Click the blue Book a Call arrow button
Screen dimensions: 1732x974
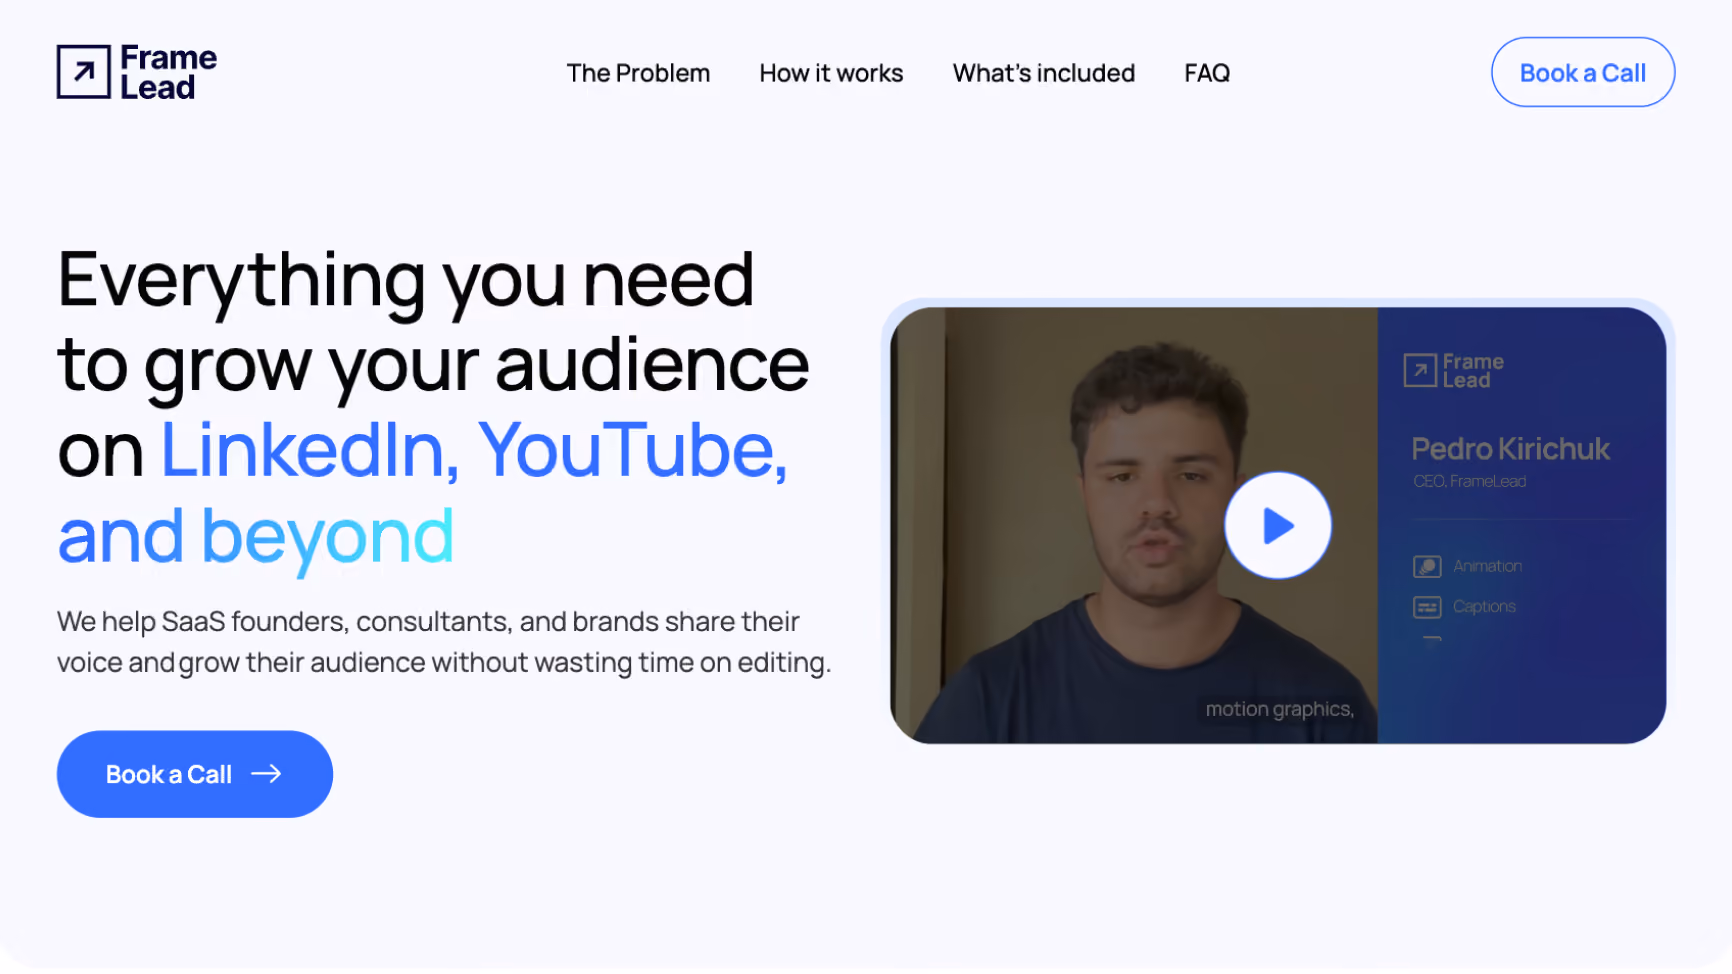(x=195, y=774)
